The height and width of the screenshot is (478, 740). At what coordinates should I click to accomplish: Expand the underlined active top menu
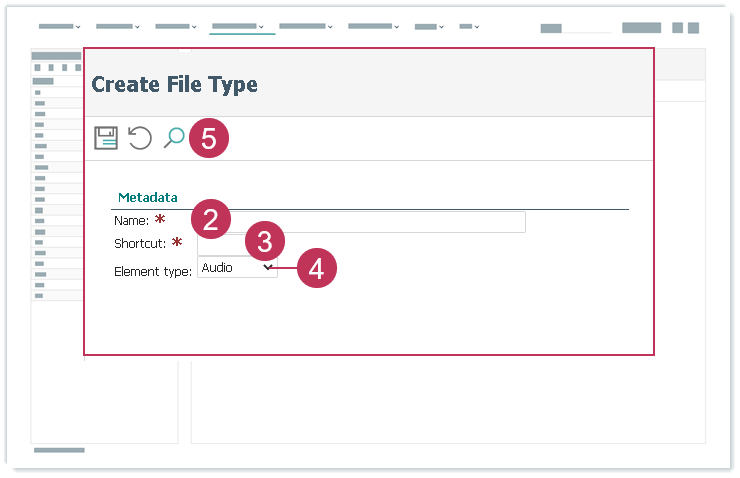(x=238, y=26)
